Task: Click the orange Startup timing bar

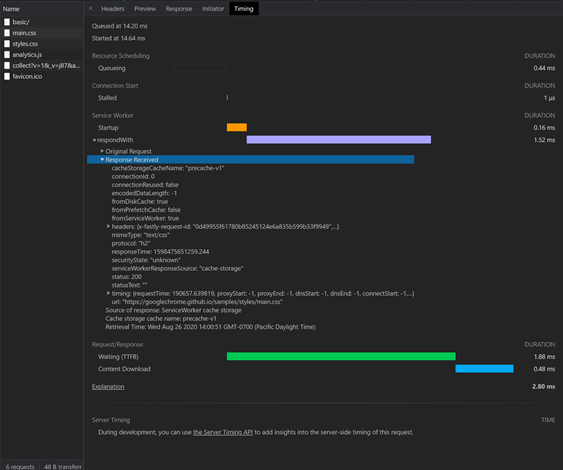Action: tap(237, 127)
